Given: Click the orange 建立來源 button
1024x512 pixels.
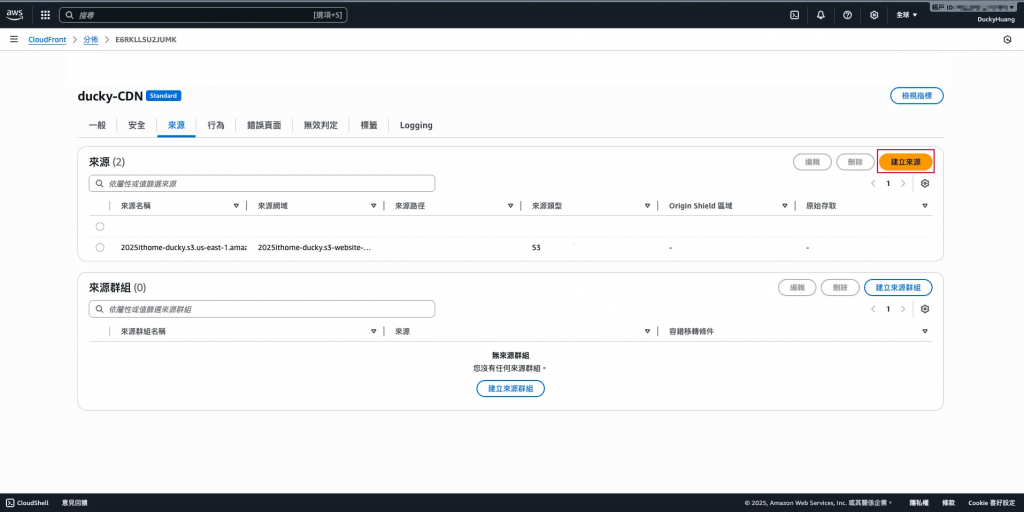Looking at the screenshot, I should (x=905, y=162).
